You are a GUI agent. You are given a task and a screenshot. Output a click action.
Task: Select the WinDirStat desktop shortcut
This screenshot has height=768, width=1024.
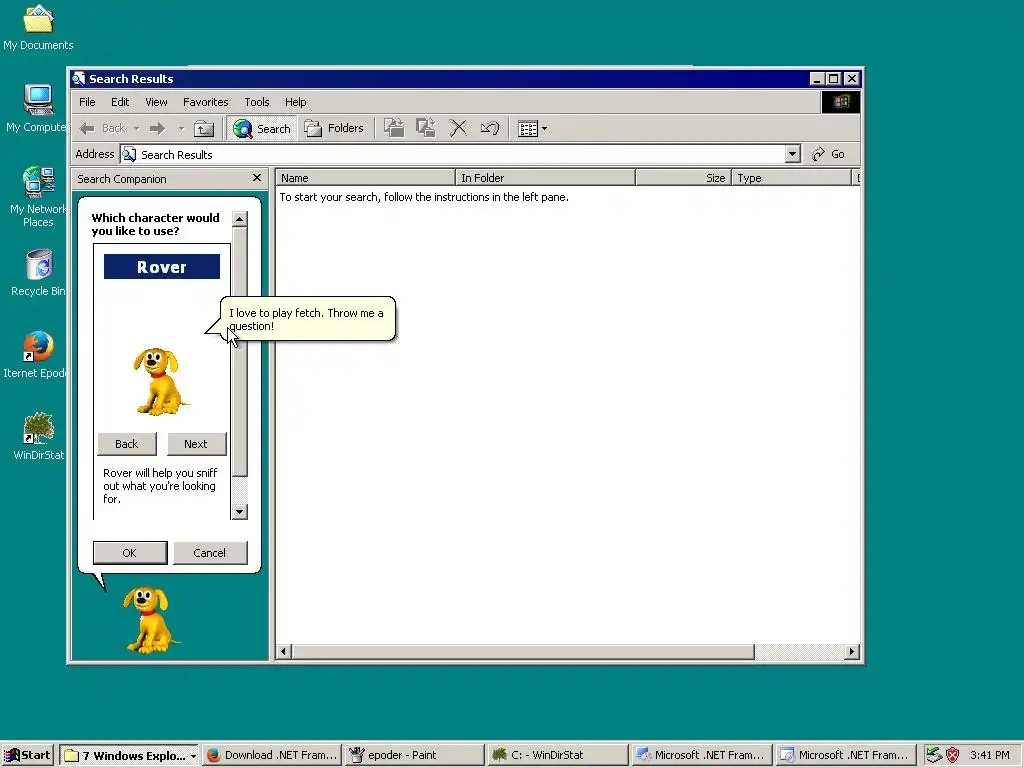click(x=38, y=438)
